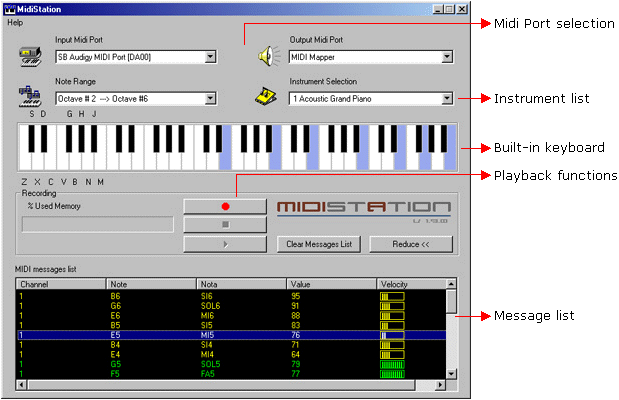Viewport: 619px width, 400px height.
Task: Click the Clear Messages List button
Action: 318,244
